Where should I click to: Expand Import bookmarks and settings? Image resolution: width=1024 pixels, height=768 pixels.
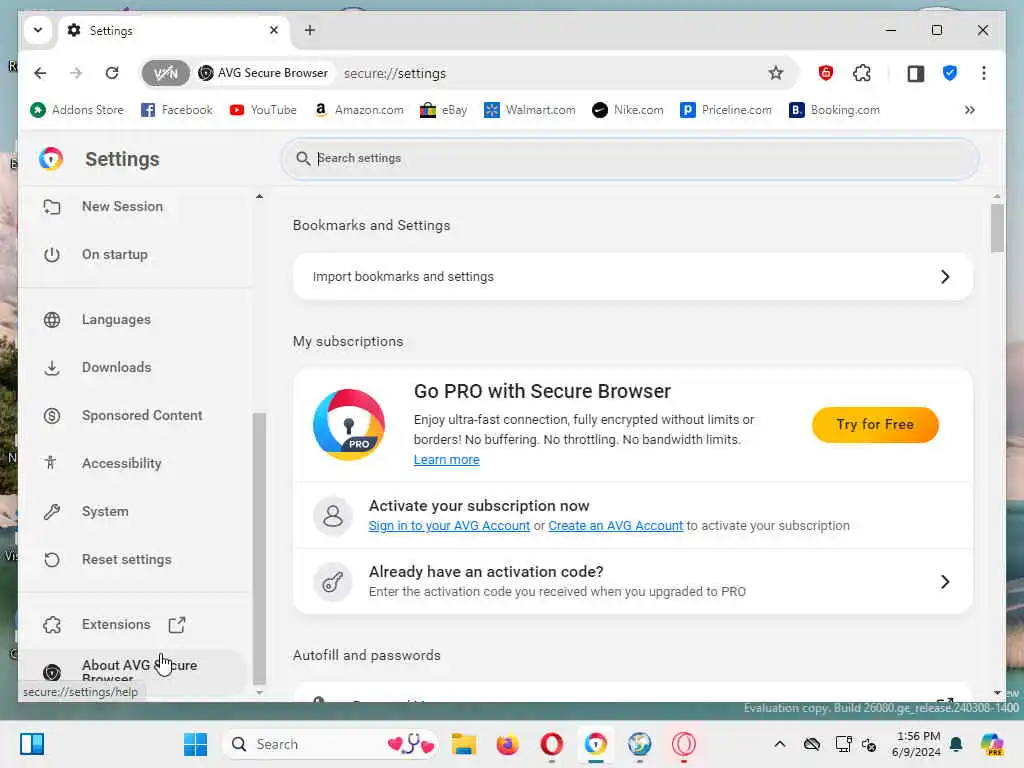[633, 277]
